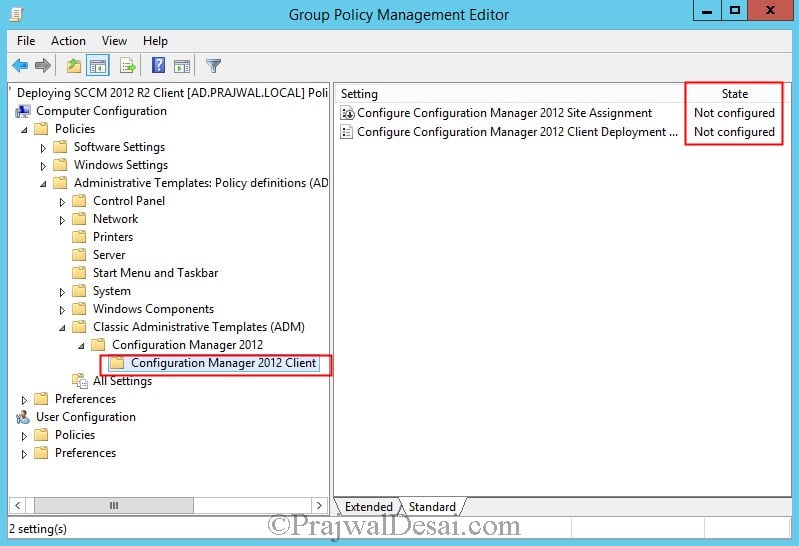Image resolution: width=799 pixels, height=546 pixels.
Task: Click the Client Deployment policy setting icon
Action: (x=347, y=132)
